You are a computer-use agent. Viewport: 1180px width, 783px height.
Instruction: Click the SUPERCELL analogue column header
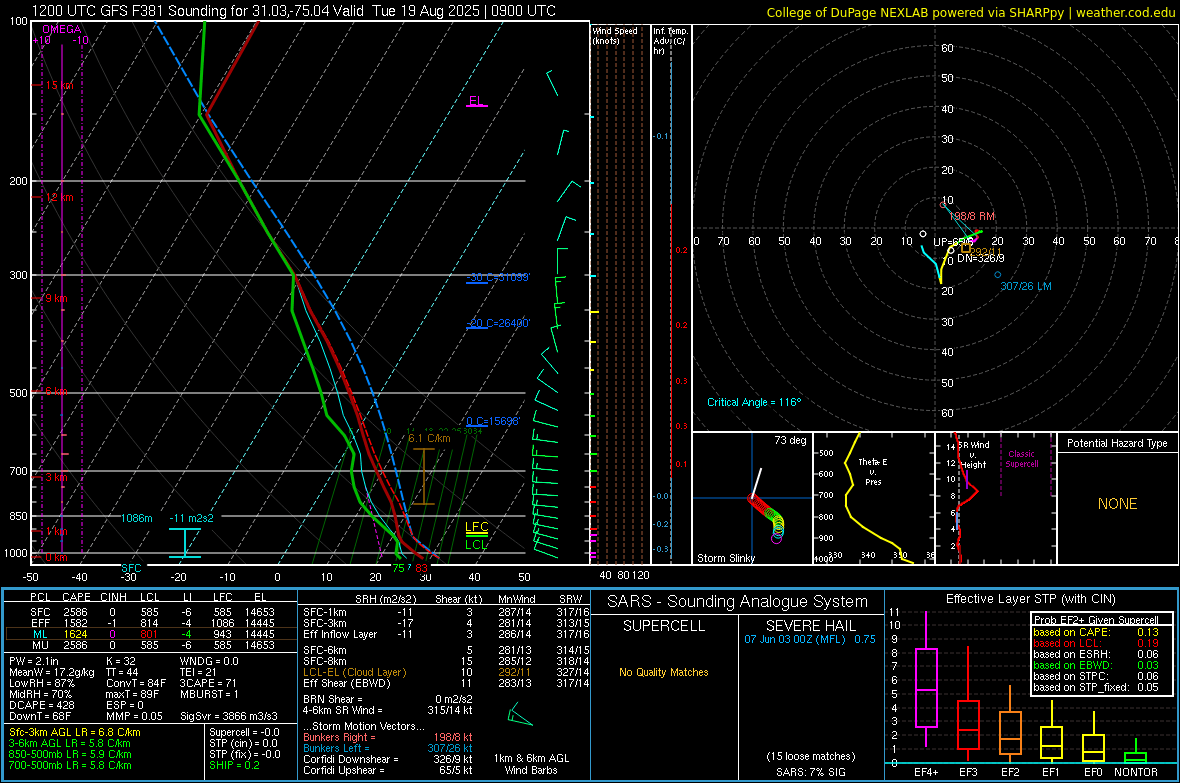click(x=664, y=626)
